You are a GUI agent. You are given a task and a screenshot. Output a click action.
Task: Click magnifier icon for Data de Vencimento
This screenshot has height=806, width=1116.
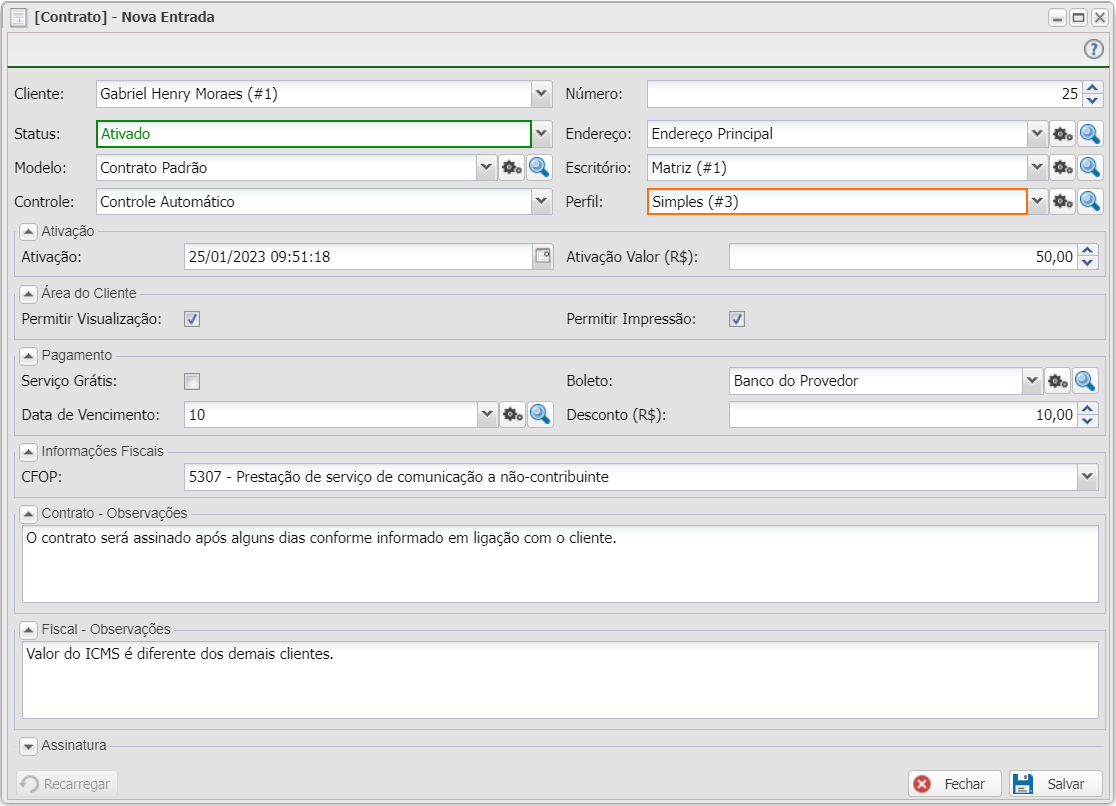click(540, 415)
